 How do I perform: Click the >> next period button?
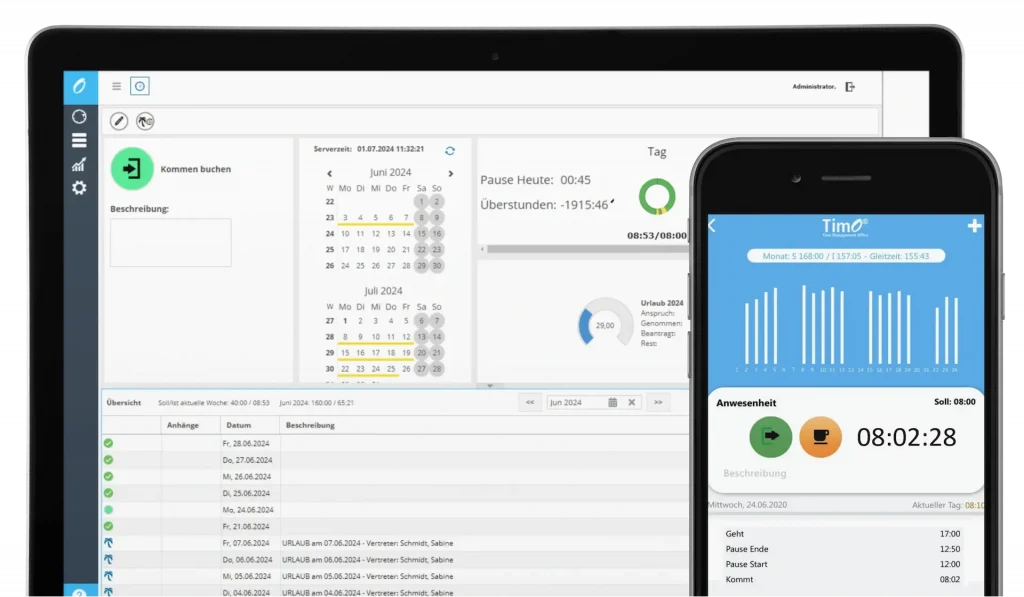coord(657,402)
